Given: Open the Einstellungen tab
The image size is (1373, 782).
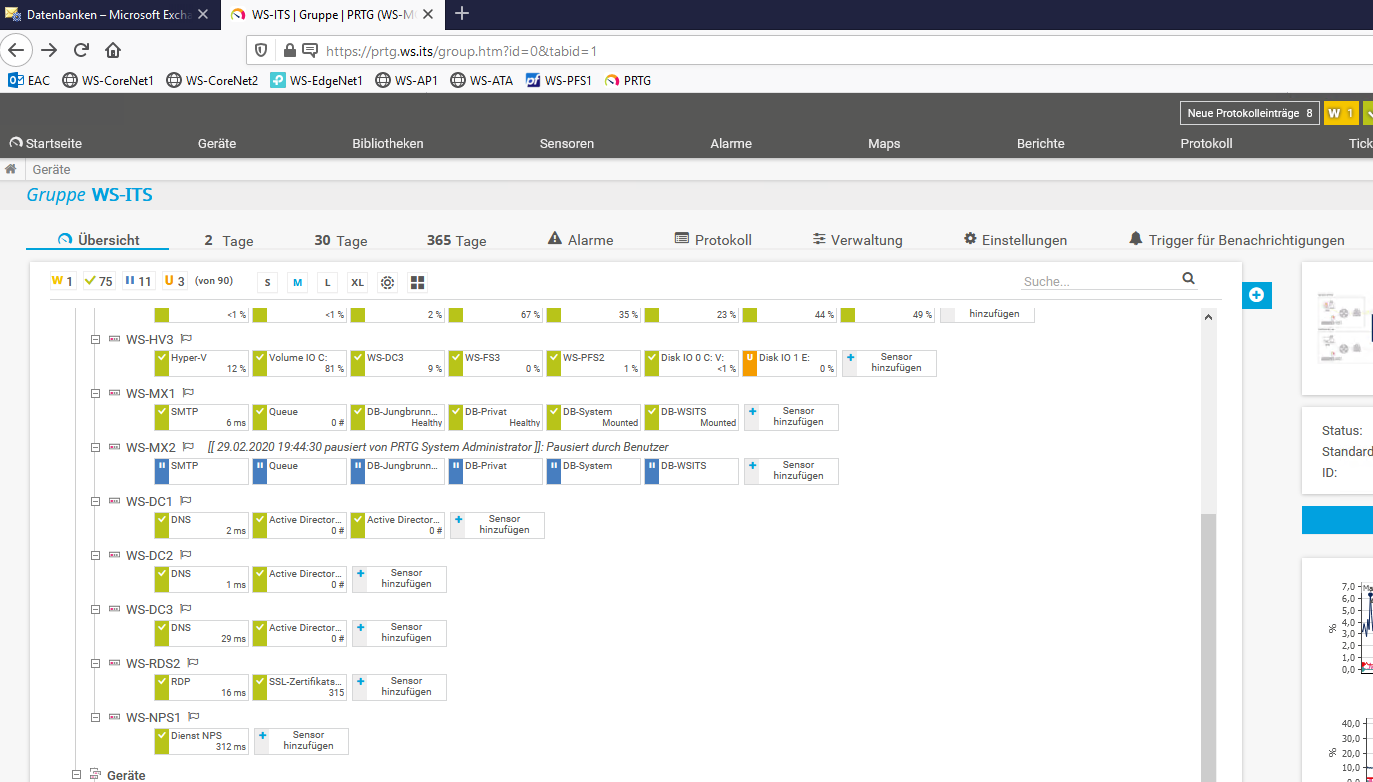Looking at the screenshot, I should [x=1015, y=240].
